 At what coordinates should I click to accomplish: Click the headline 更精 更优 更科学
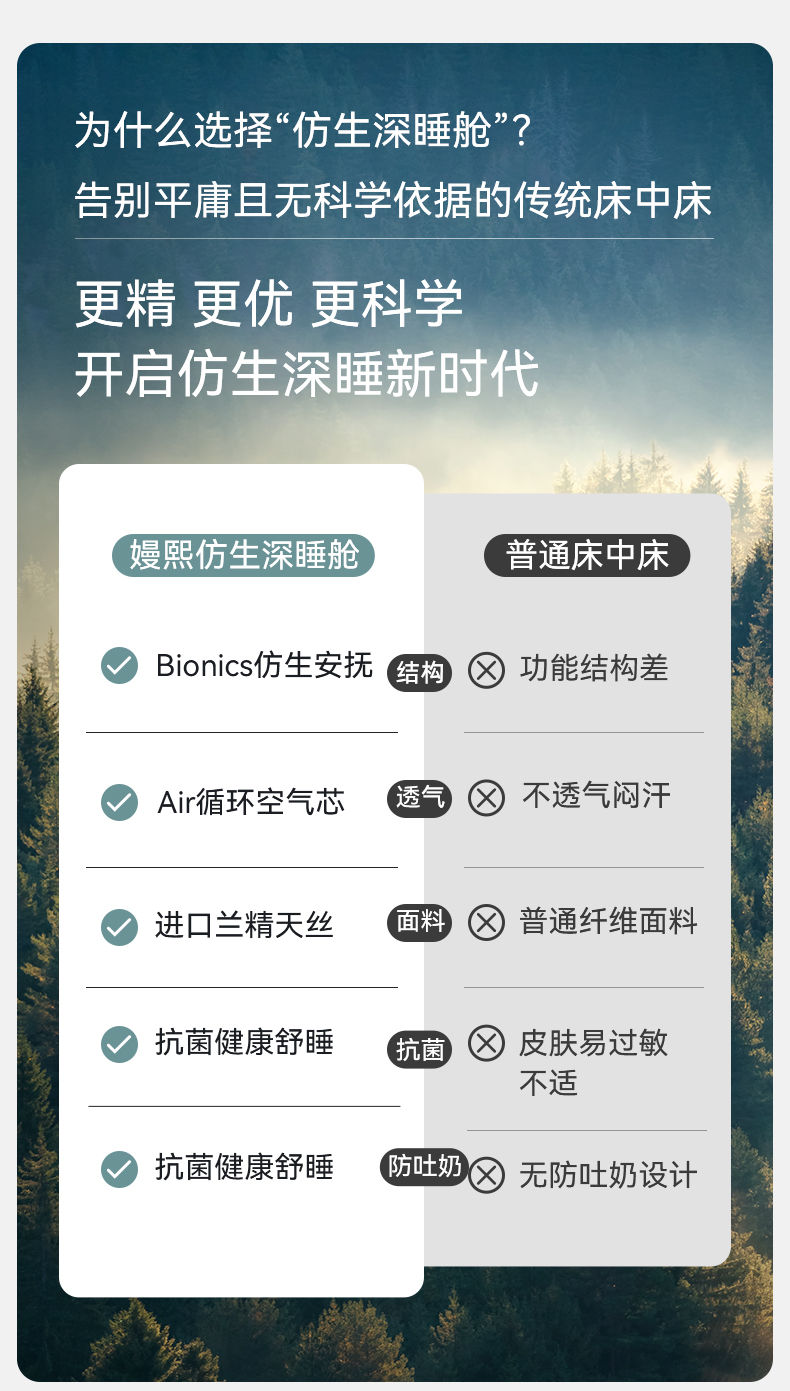click(269, 304)
